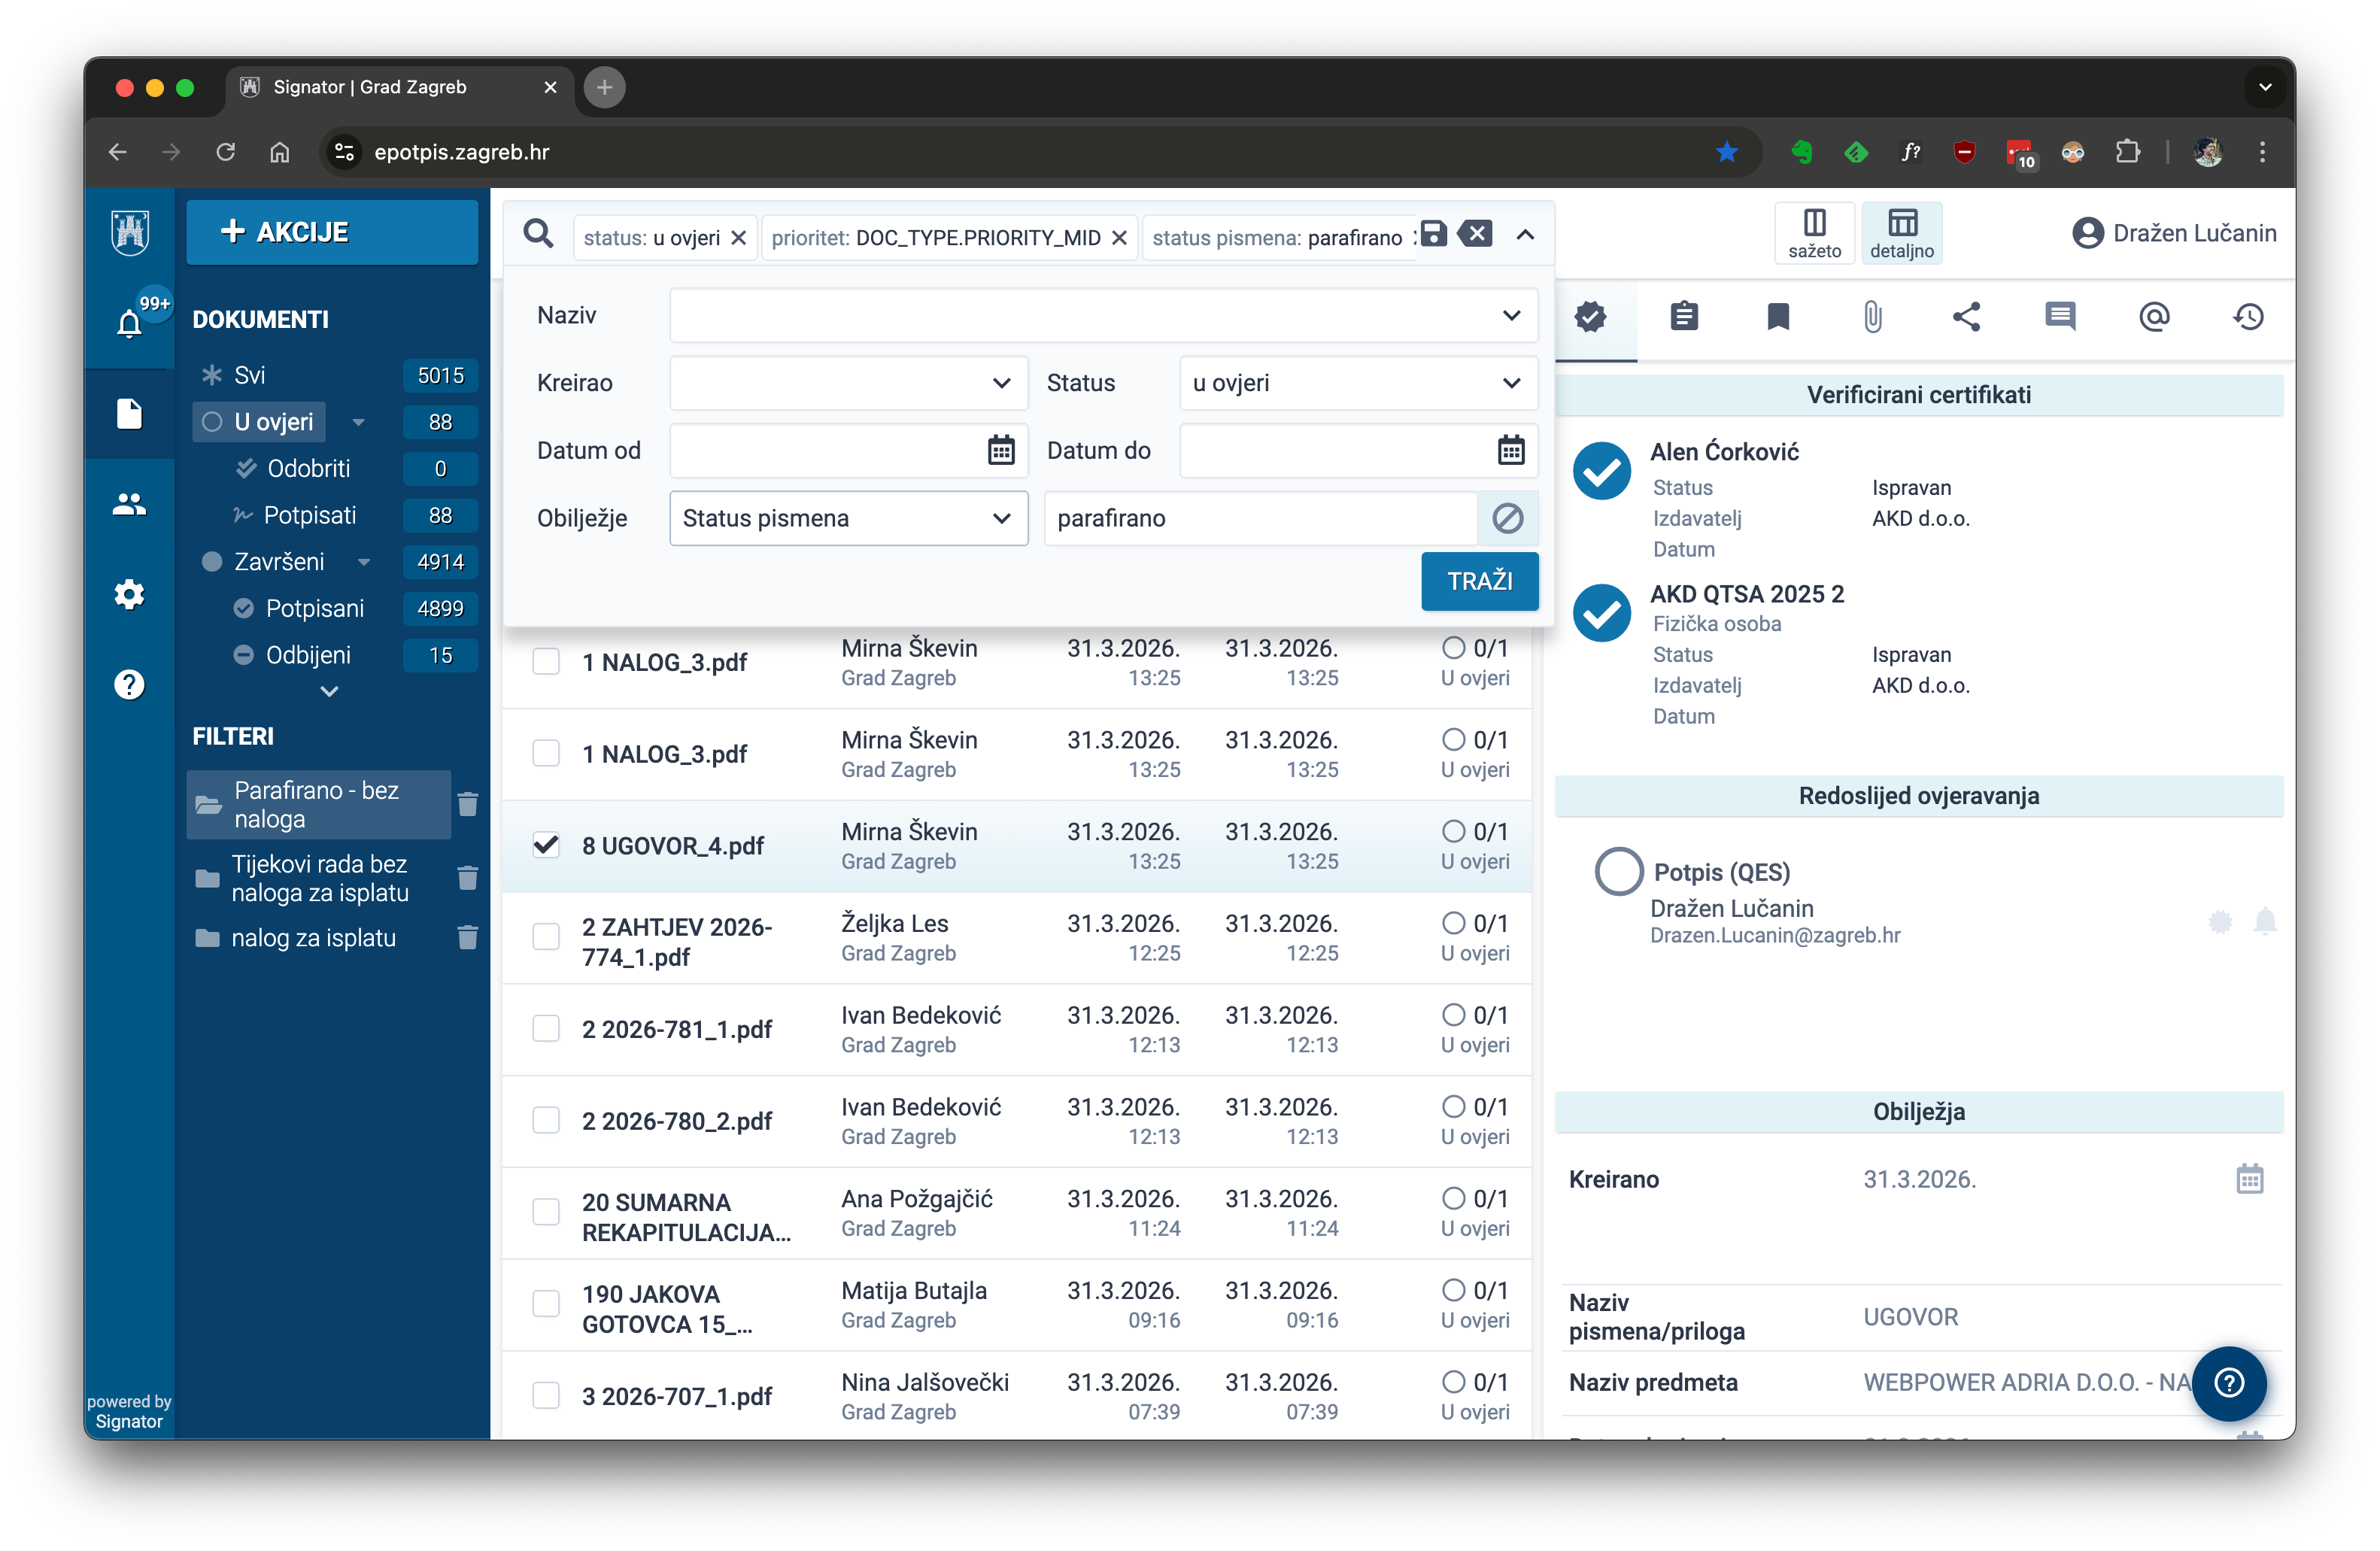The height and width of the screenshot is (1551, 2380).
Task: Check the 2 2026-781_1.pdf row checkbox
Action: point(546,1029)
